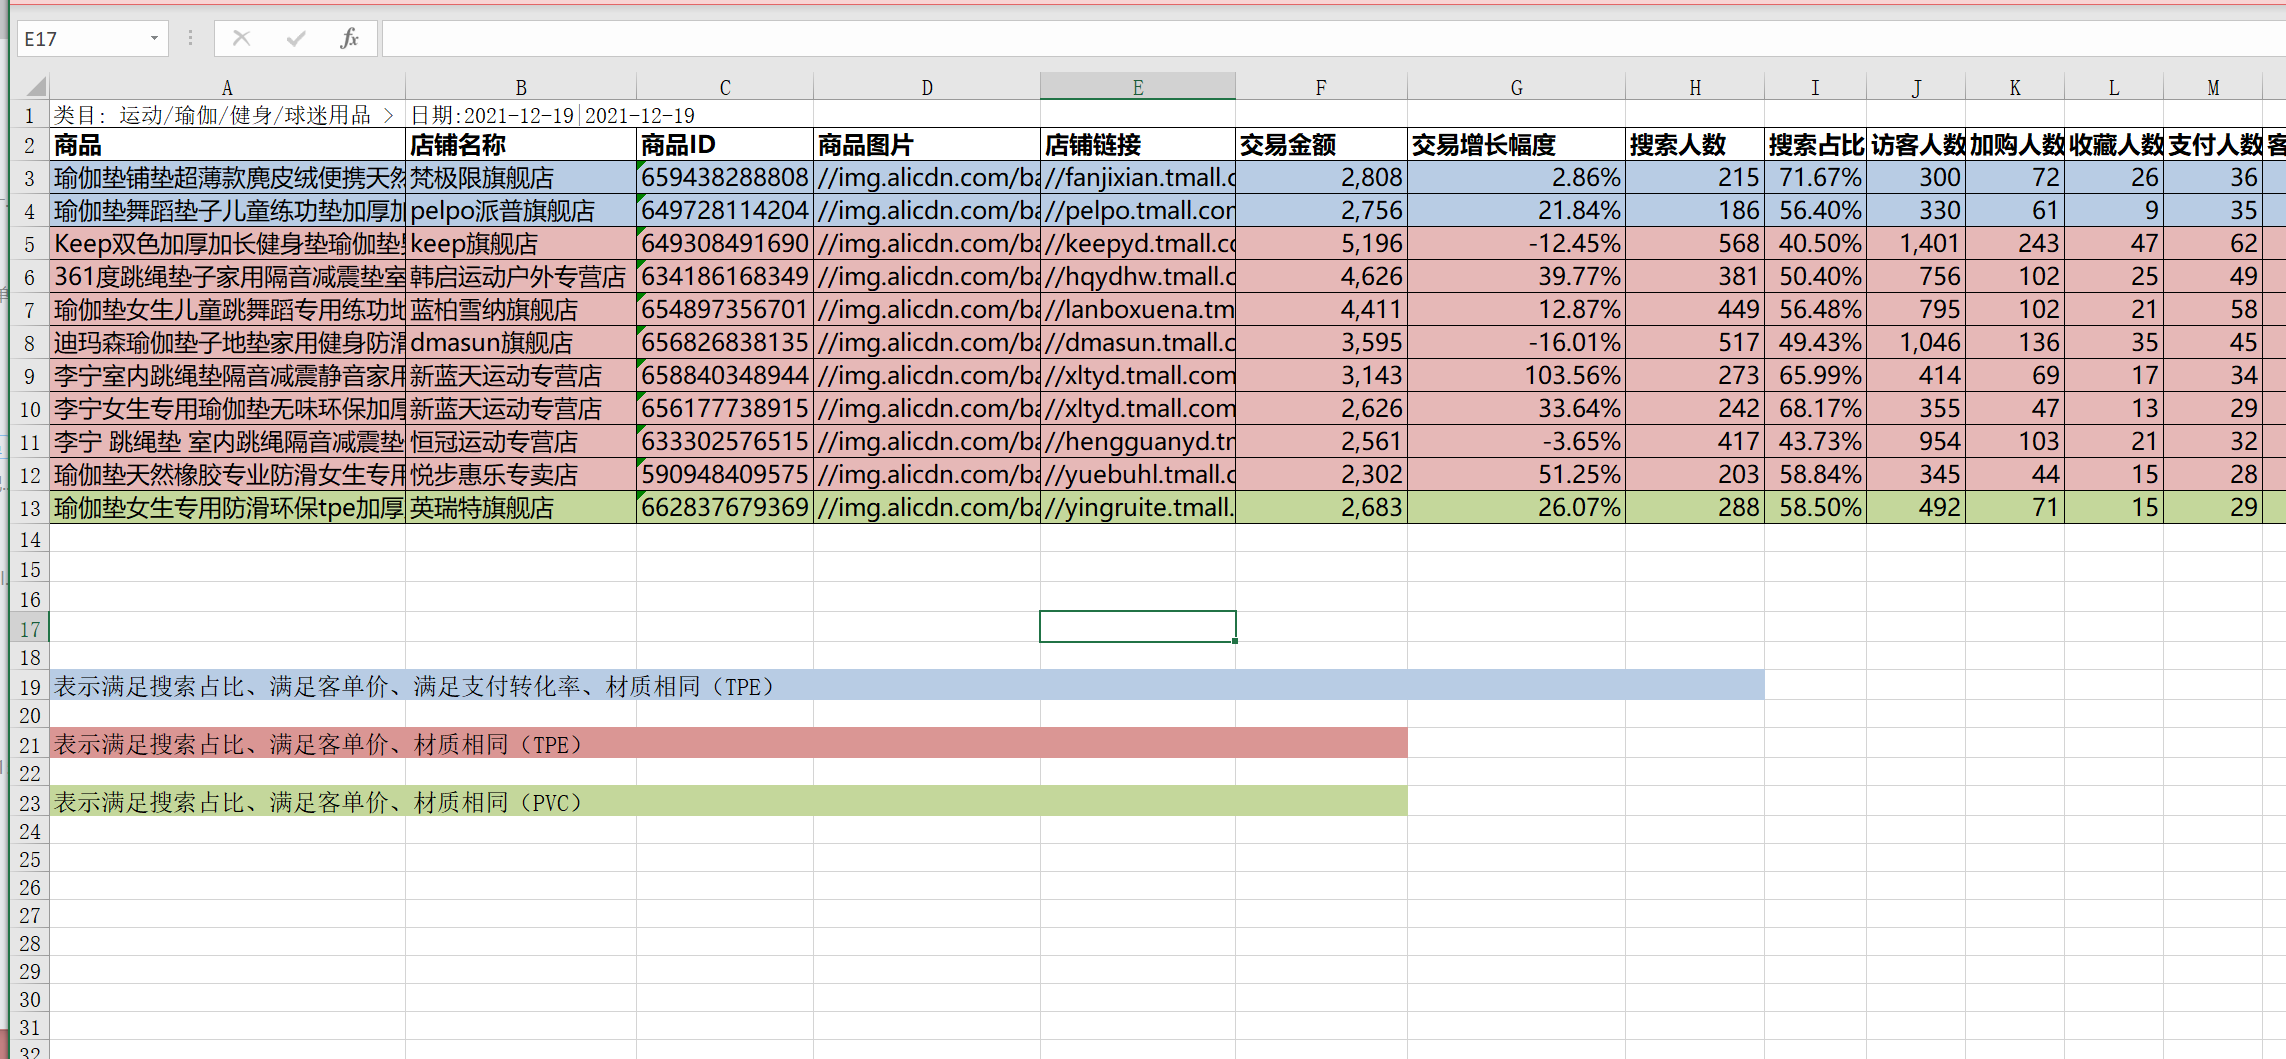Click the 收藏人数 header cell
Viewport: 2286px width, 1059px height.
[x=2114, y=145]
